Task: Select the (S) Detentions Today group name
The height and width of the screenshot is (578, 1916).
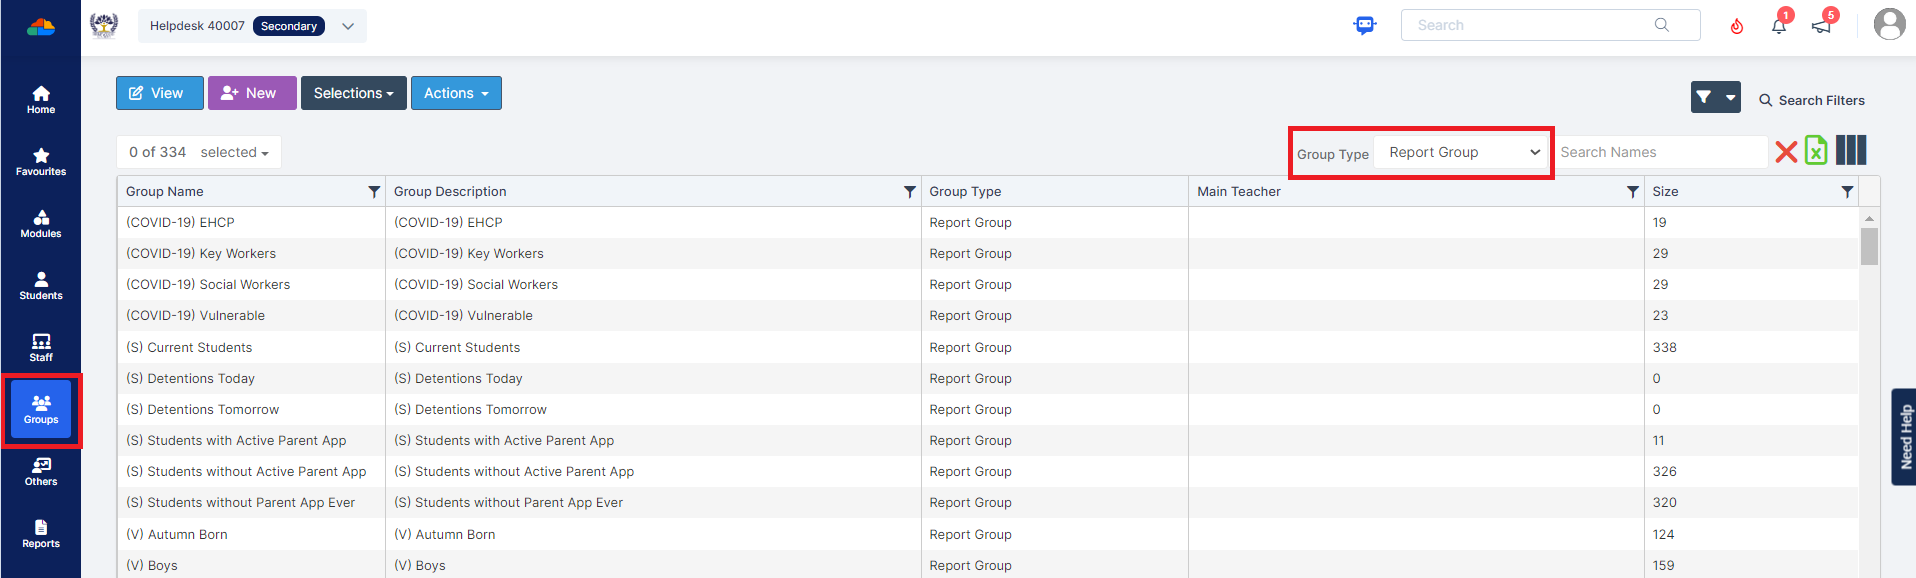Action: (190, 378)
